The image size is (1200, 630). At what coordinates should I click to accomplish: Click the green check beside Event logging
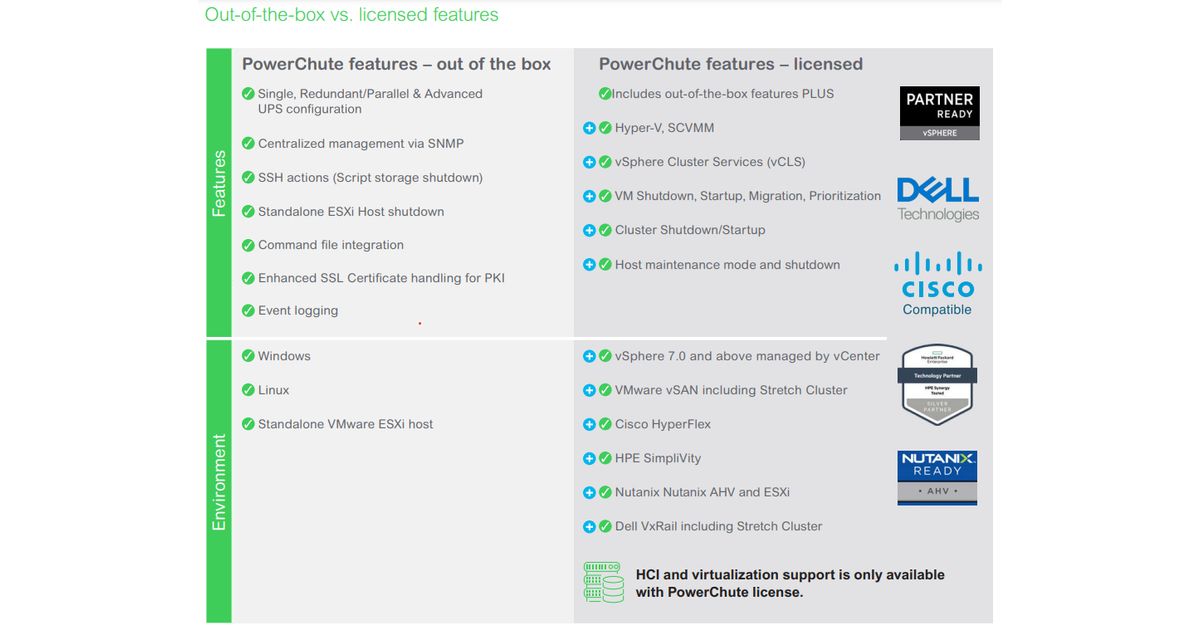point(248,311)
